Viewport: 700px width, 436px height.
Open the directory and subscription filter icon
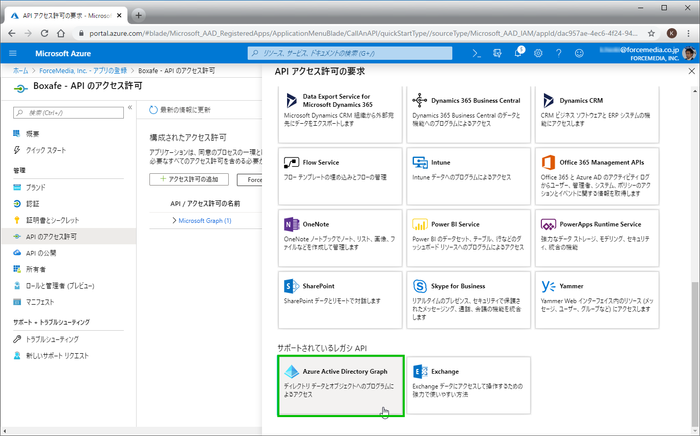coord(497,53)
